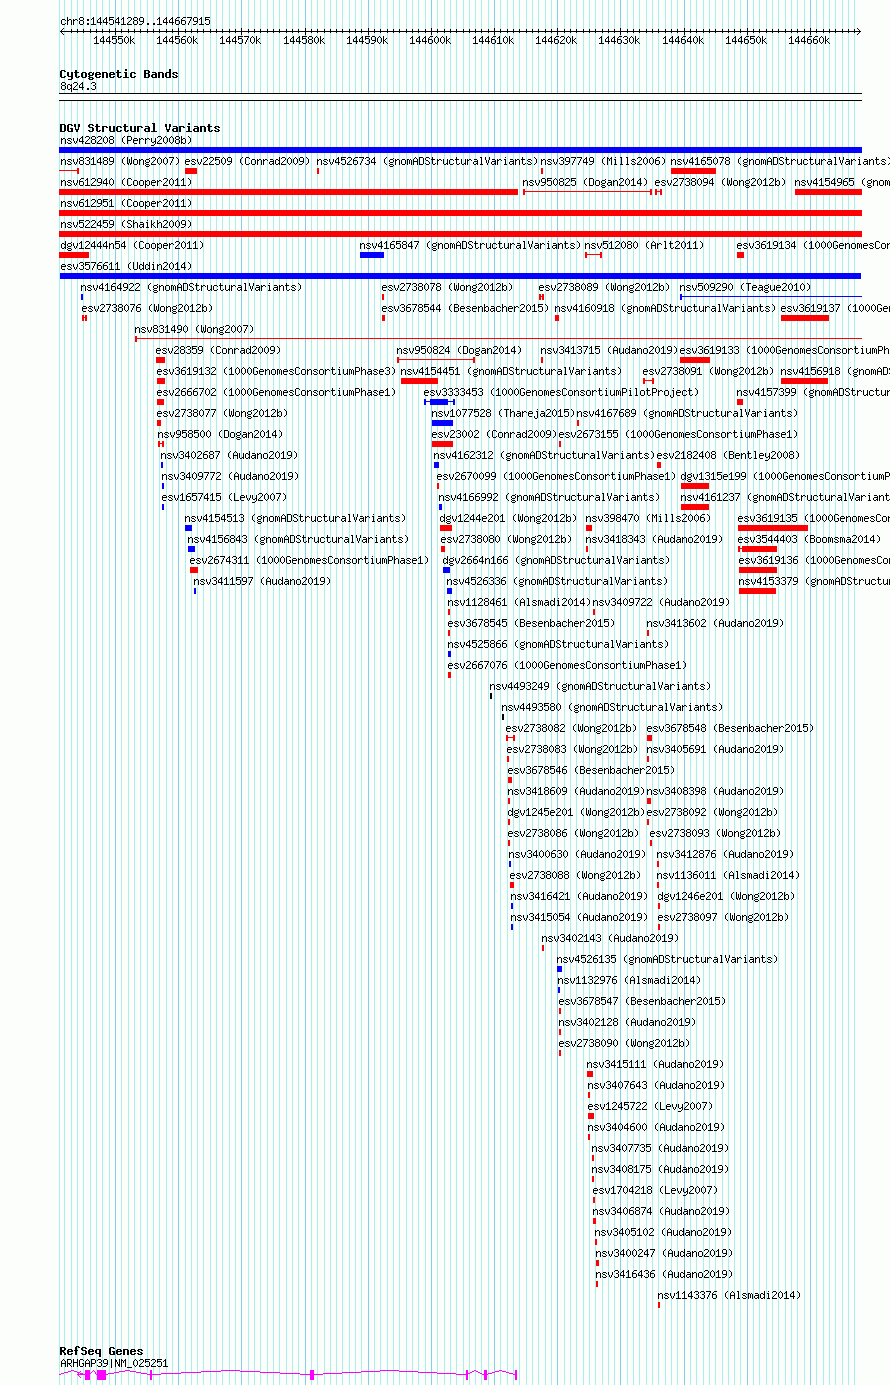Click the 144660k ruler tick label
890x1385 pixels.
(x=809, y=40)
